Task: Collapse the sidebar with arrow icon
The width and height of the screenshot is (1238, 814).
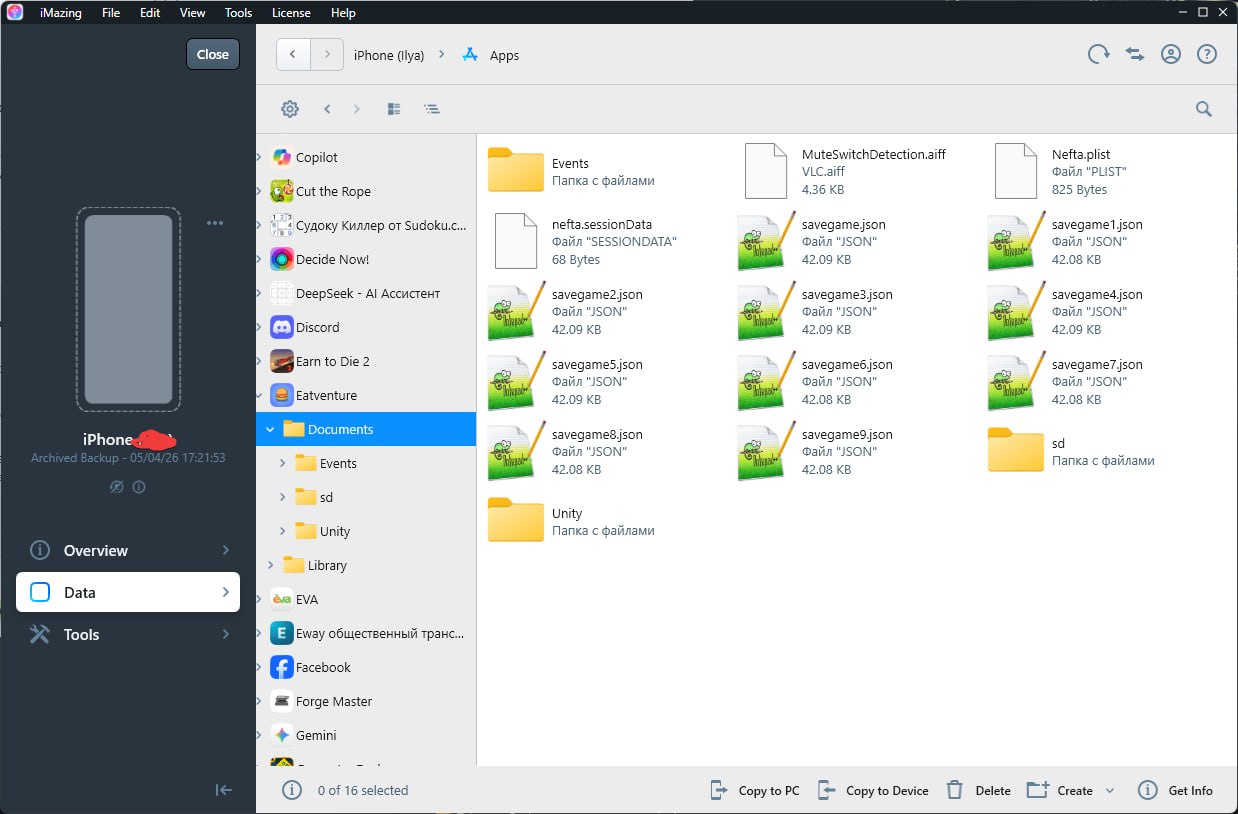Action: [x=224, y=790]
